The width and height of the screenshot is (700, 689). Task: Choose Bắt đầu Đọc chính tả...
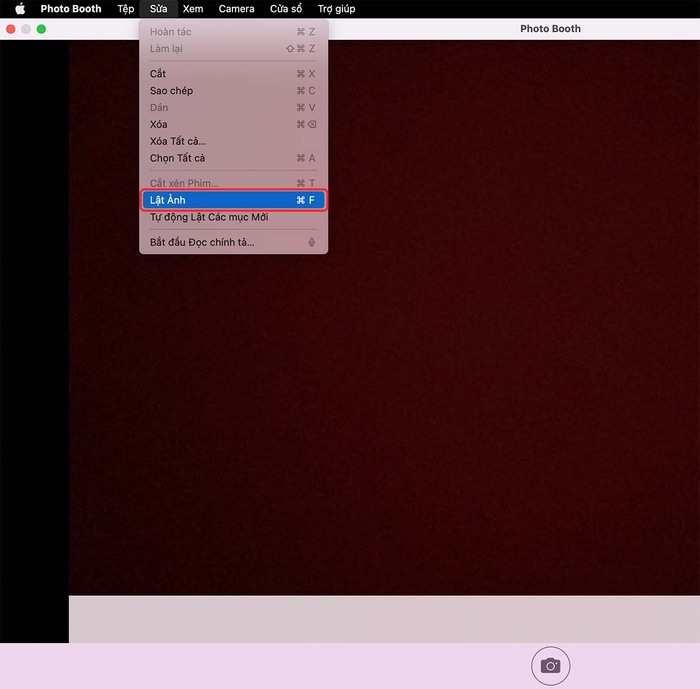(233, 242)
